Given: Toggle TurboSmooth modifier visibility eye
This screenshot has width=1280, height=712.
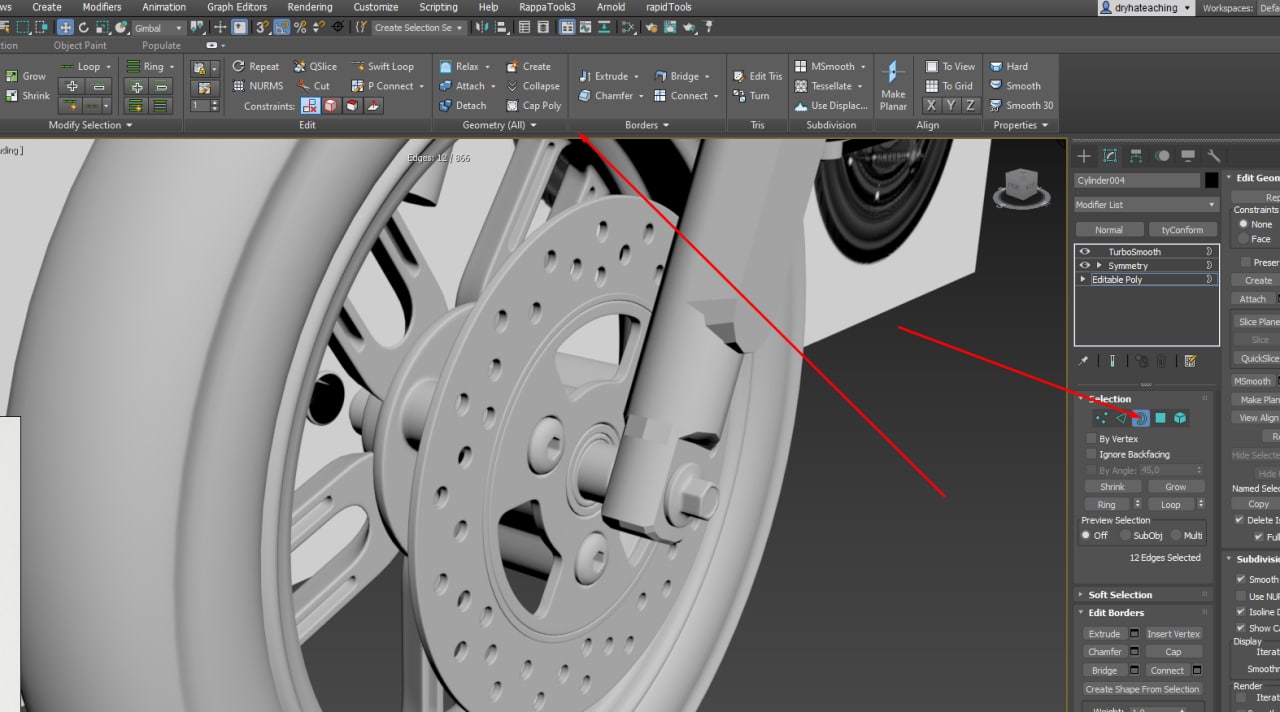Looking at the screenshot, I should pyautogui.click(x=1085, y=252).
